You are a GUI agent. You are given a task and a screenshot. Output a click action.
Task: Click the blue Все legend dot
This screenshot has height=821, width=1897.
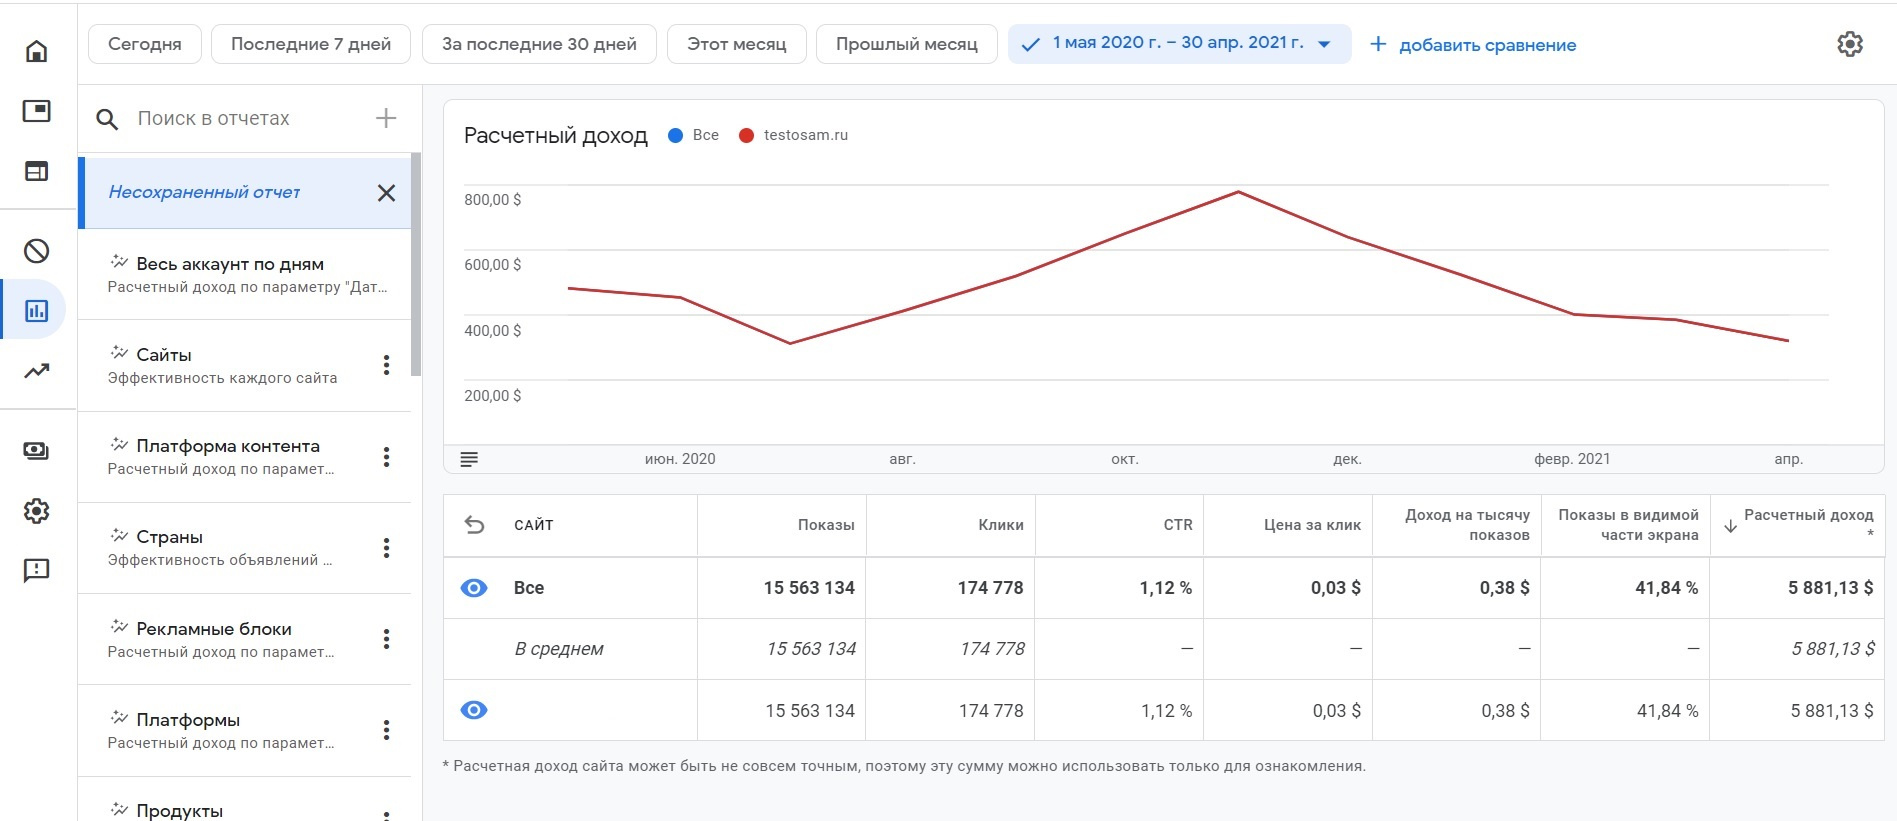click(x=675, y=135)
